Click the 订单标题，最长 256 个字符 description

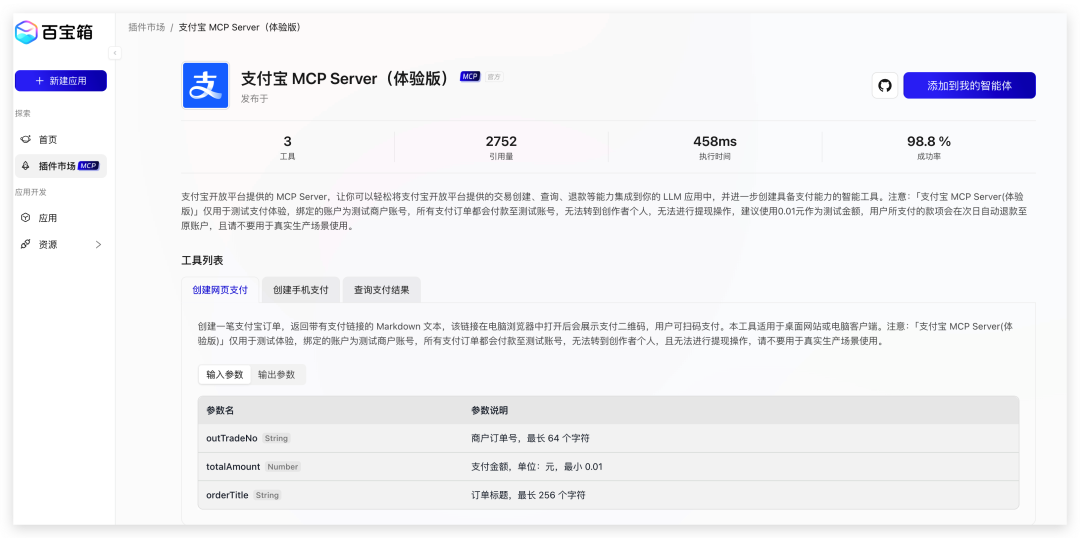pyautogui.click(x=528, y=495)
